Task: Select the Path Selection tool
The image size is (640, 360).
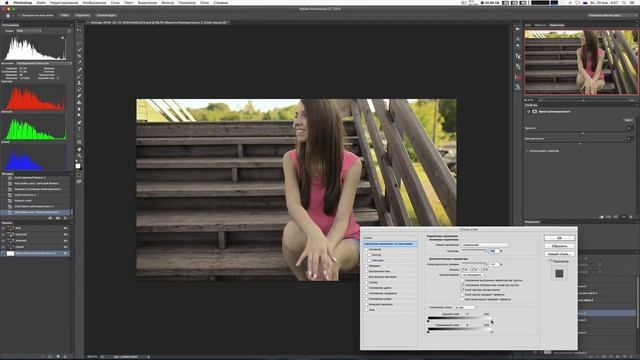Action: point(79,136)
